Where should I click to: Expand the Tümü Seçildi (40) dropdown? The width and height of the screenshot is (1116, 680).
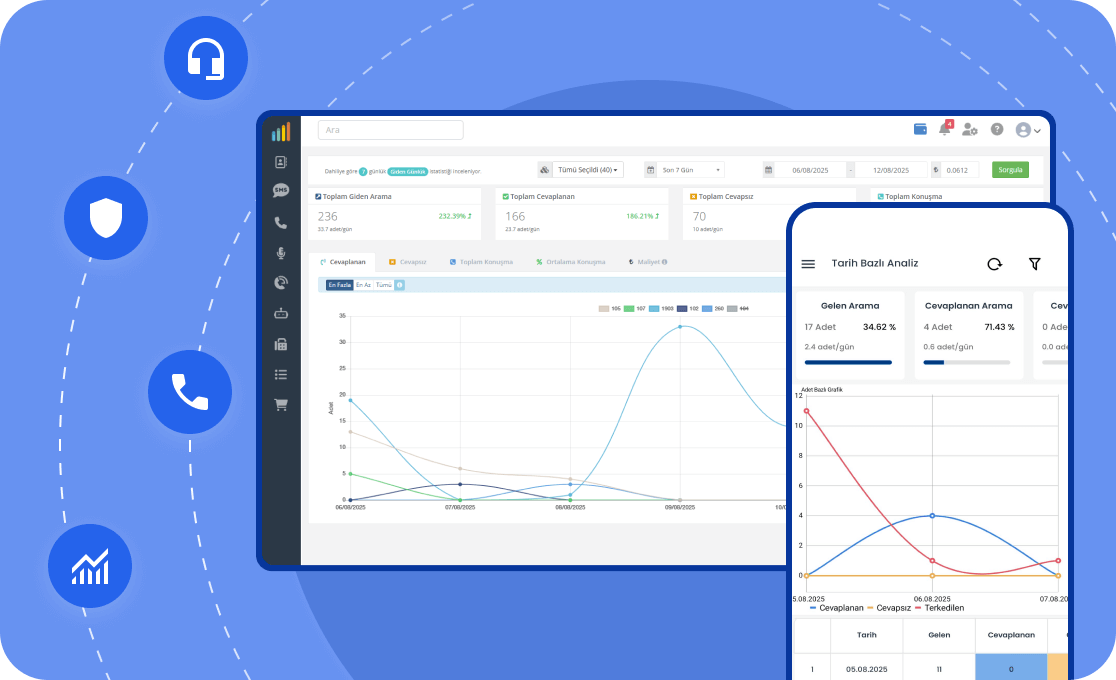click(588, 170)
